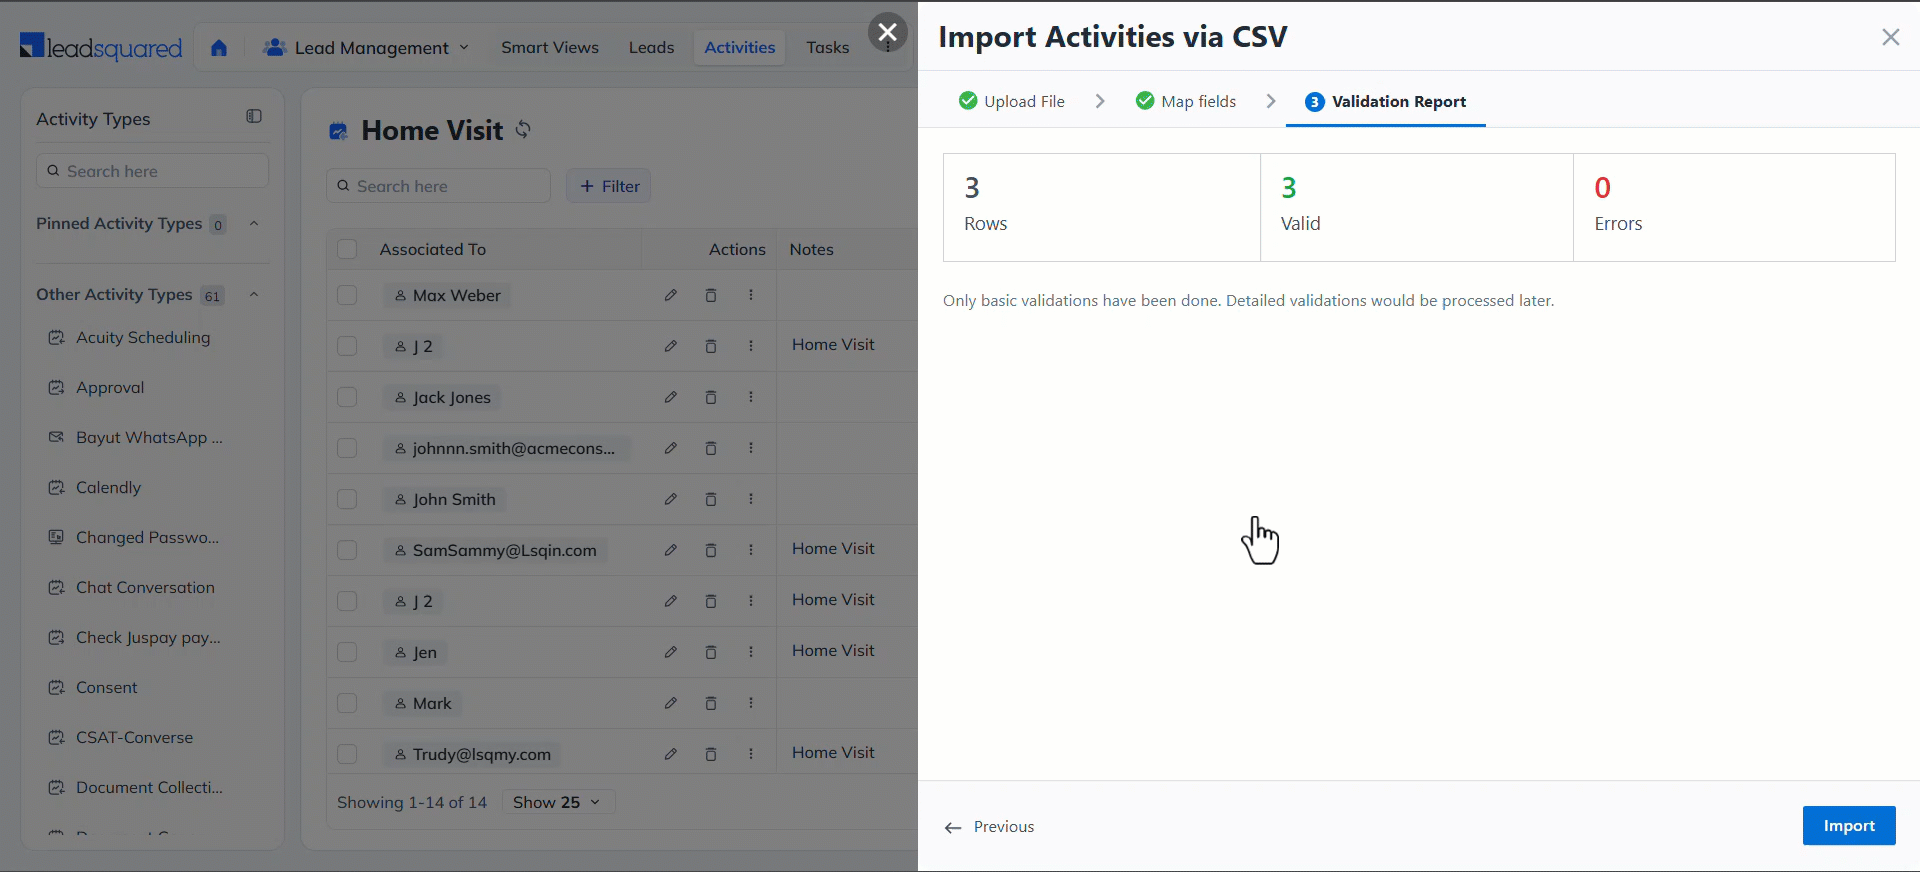Open the Tasks menu item

click(x=828, y=47)
